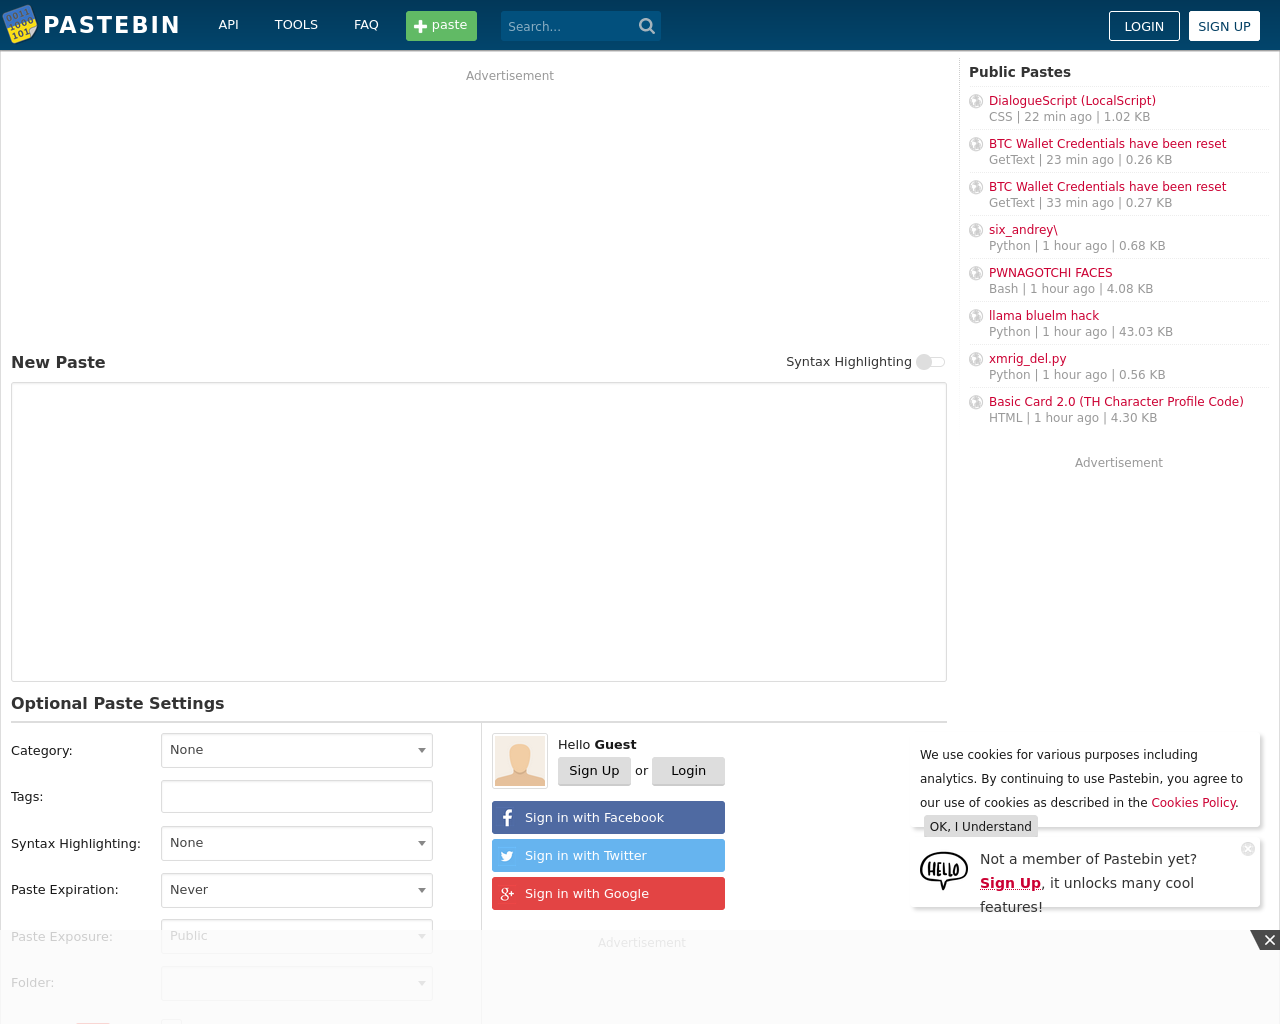Viewport: 1280px width, 1024px height.
Task: Click the Login button under Hello Guest
Action: click(688, 771)
